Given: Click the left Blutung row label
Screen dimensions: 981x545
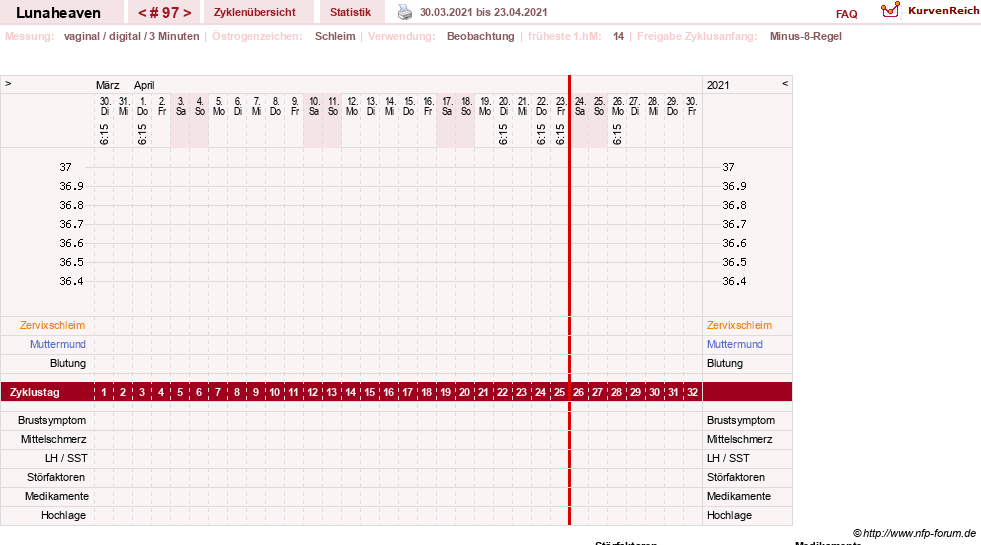Looking at the screenshot, I should 68,363.
